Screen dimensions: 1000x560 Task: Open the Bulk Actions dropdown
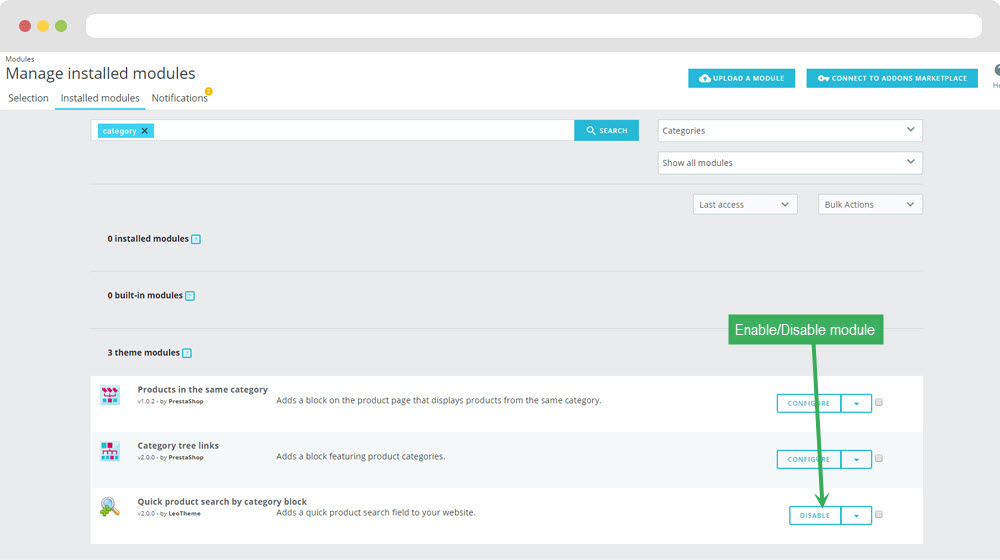click(869, 204)
